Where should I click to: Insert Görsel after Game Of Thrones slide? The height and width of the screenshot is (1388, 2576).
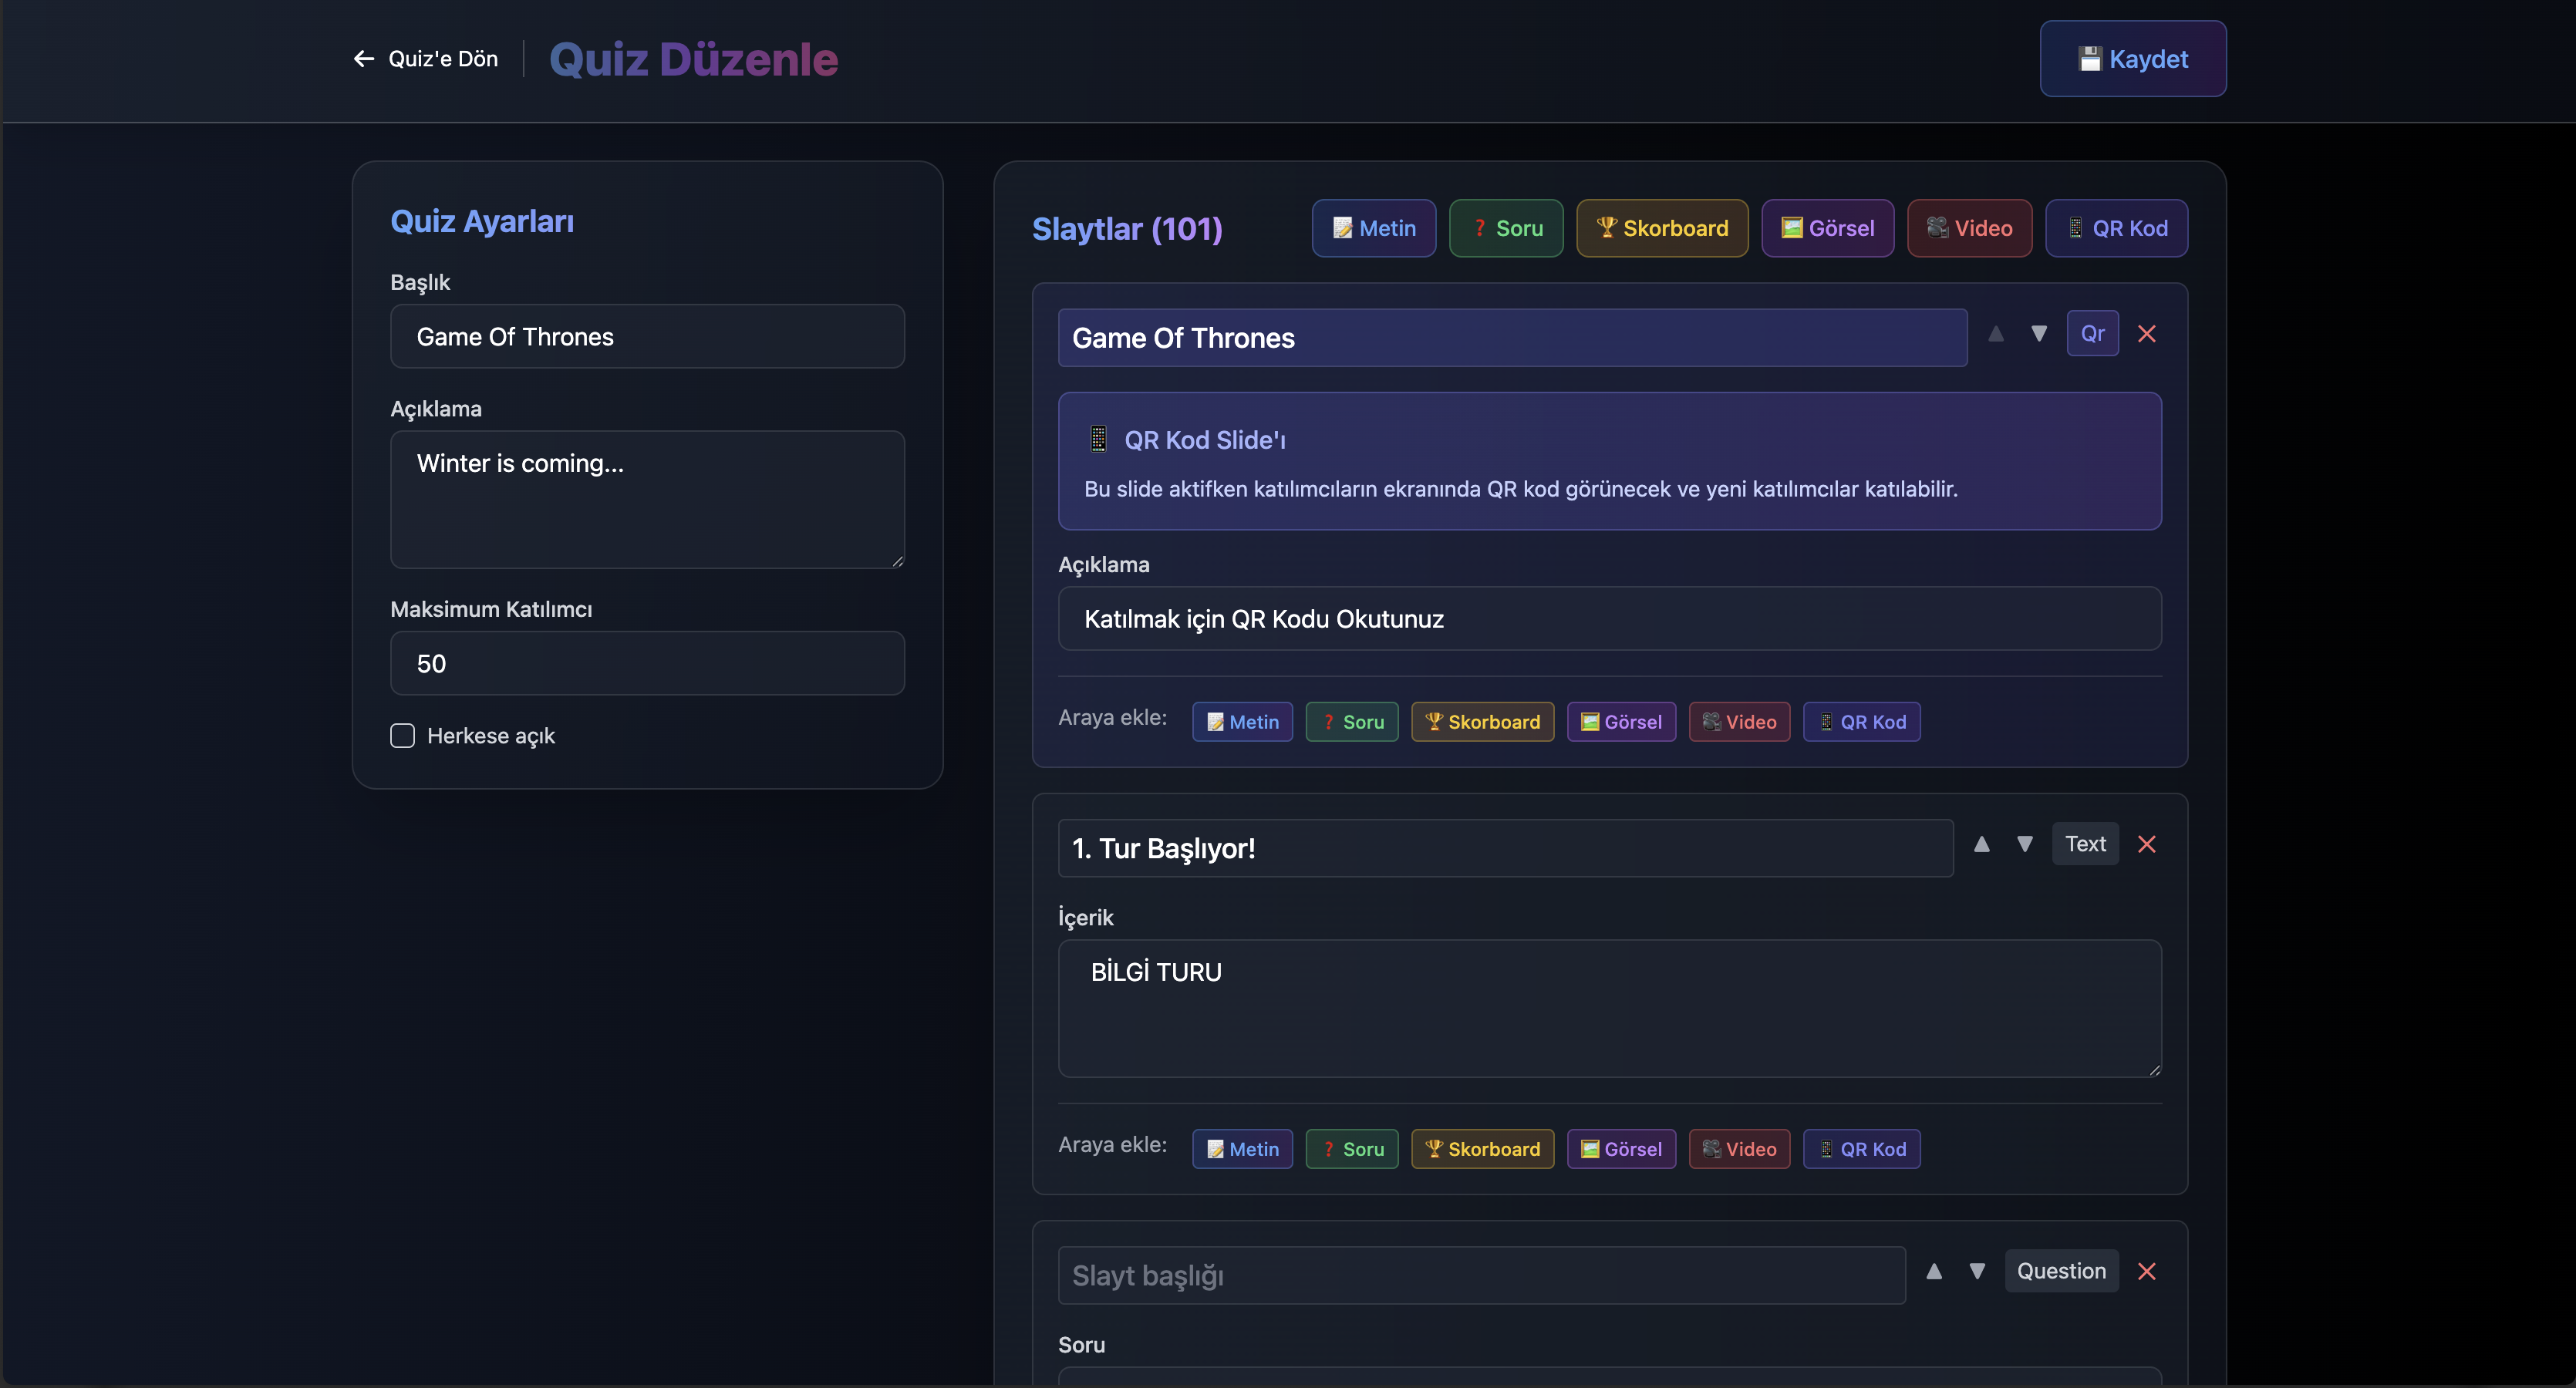[1620, 722]
